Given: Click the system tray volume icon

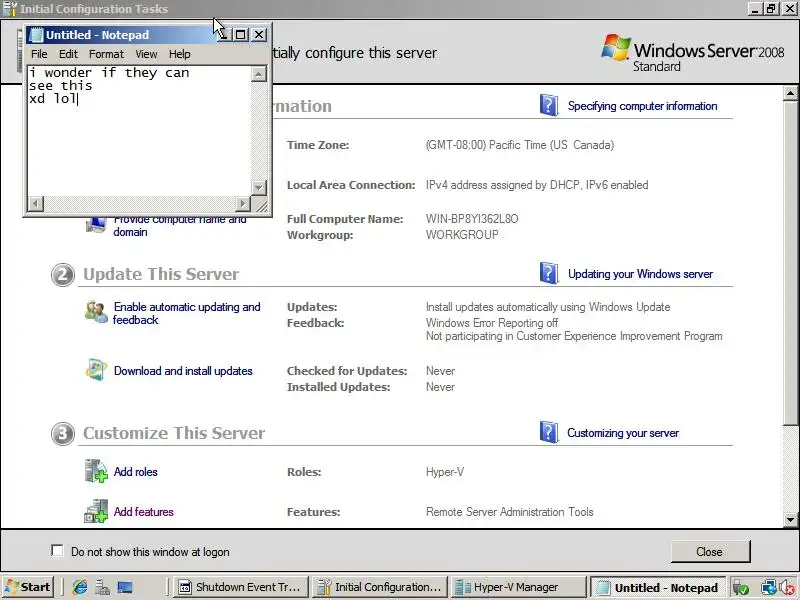Looking at the screenshot, I should [787, 588].
